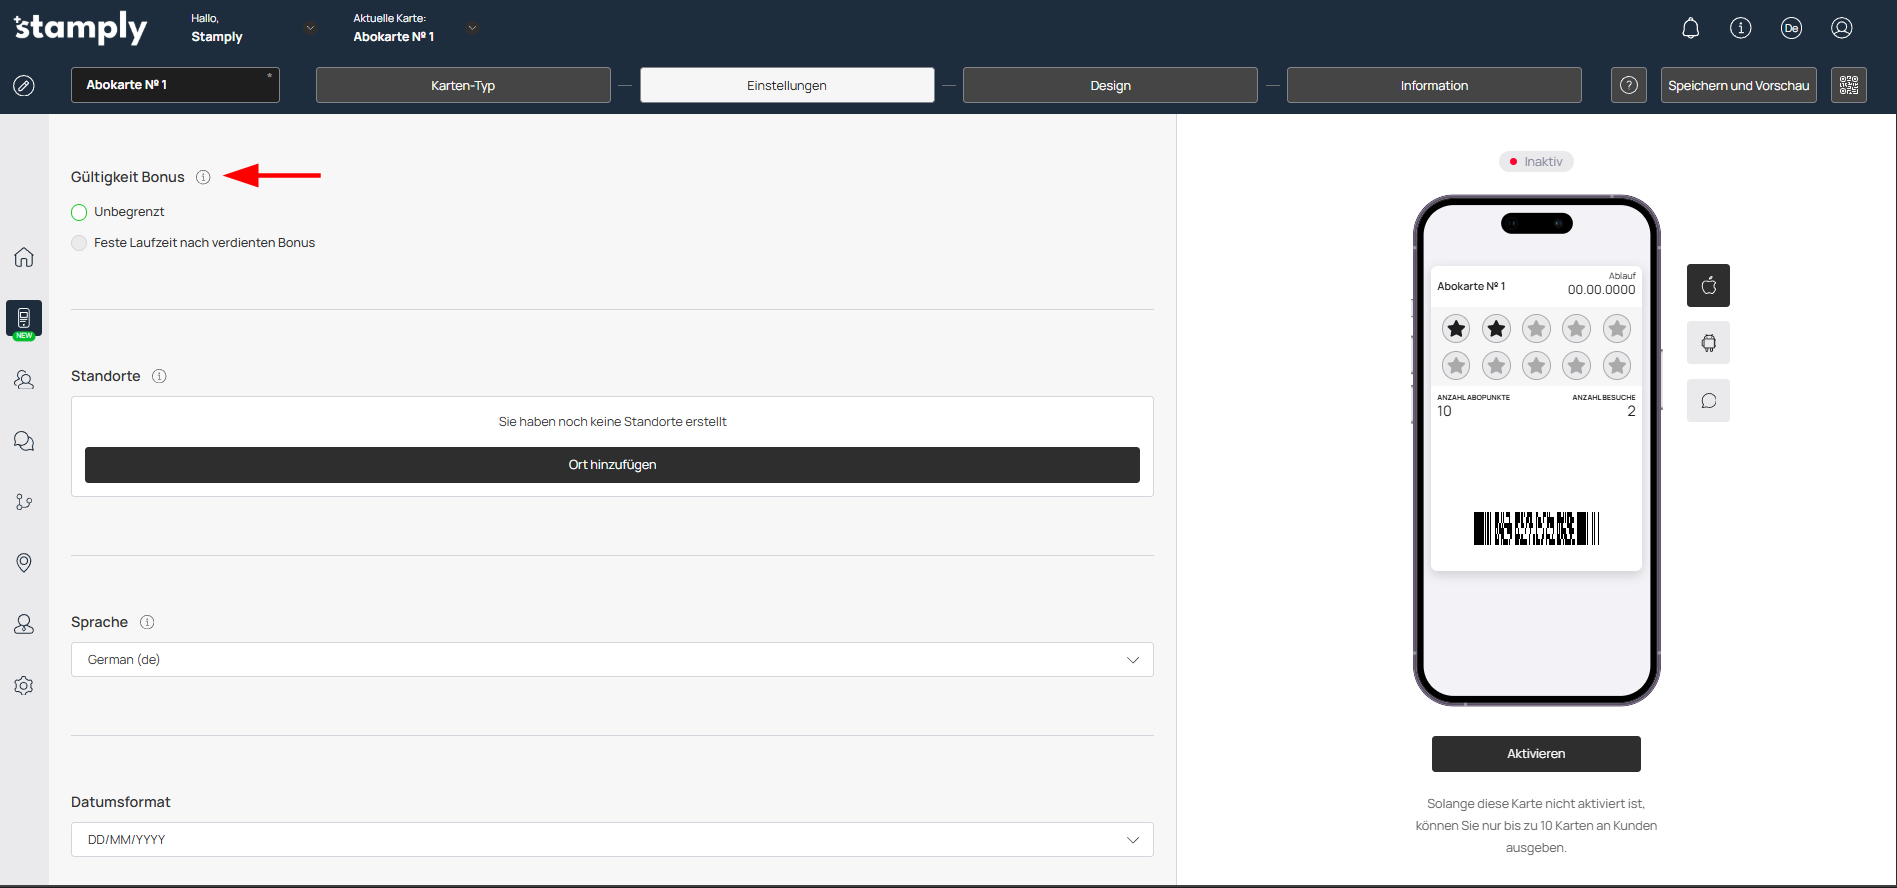This screenshot has height=888, width=1897.
Task: Select the Unbegrenzt radio option
Action: click(x=80, y=212)
